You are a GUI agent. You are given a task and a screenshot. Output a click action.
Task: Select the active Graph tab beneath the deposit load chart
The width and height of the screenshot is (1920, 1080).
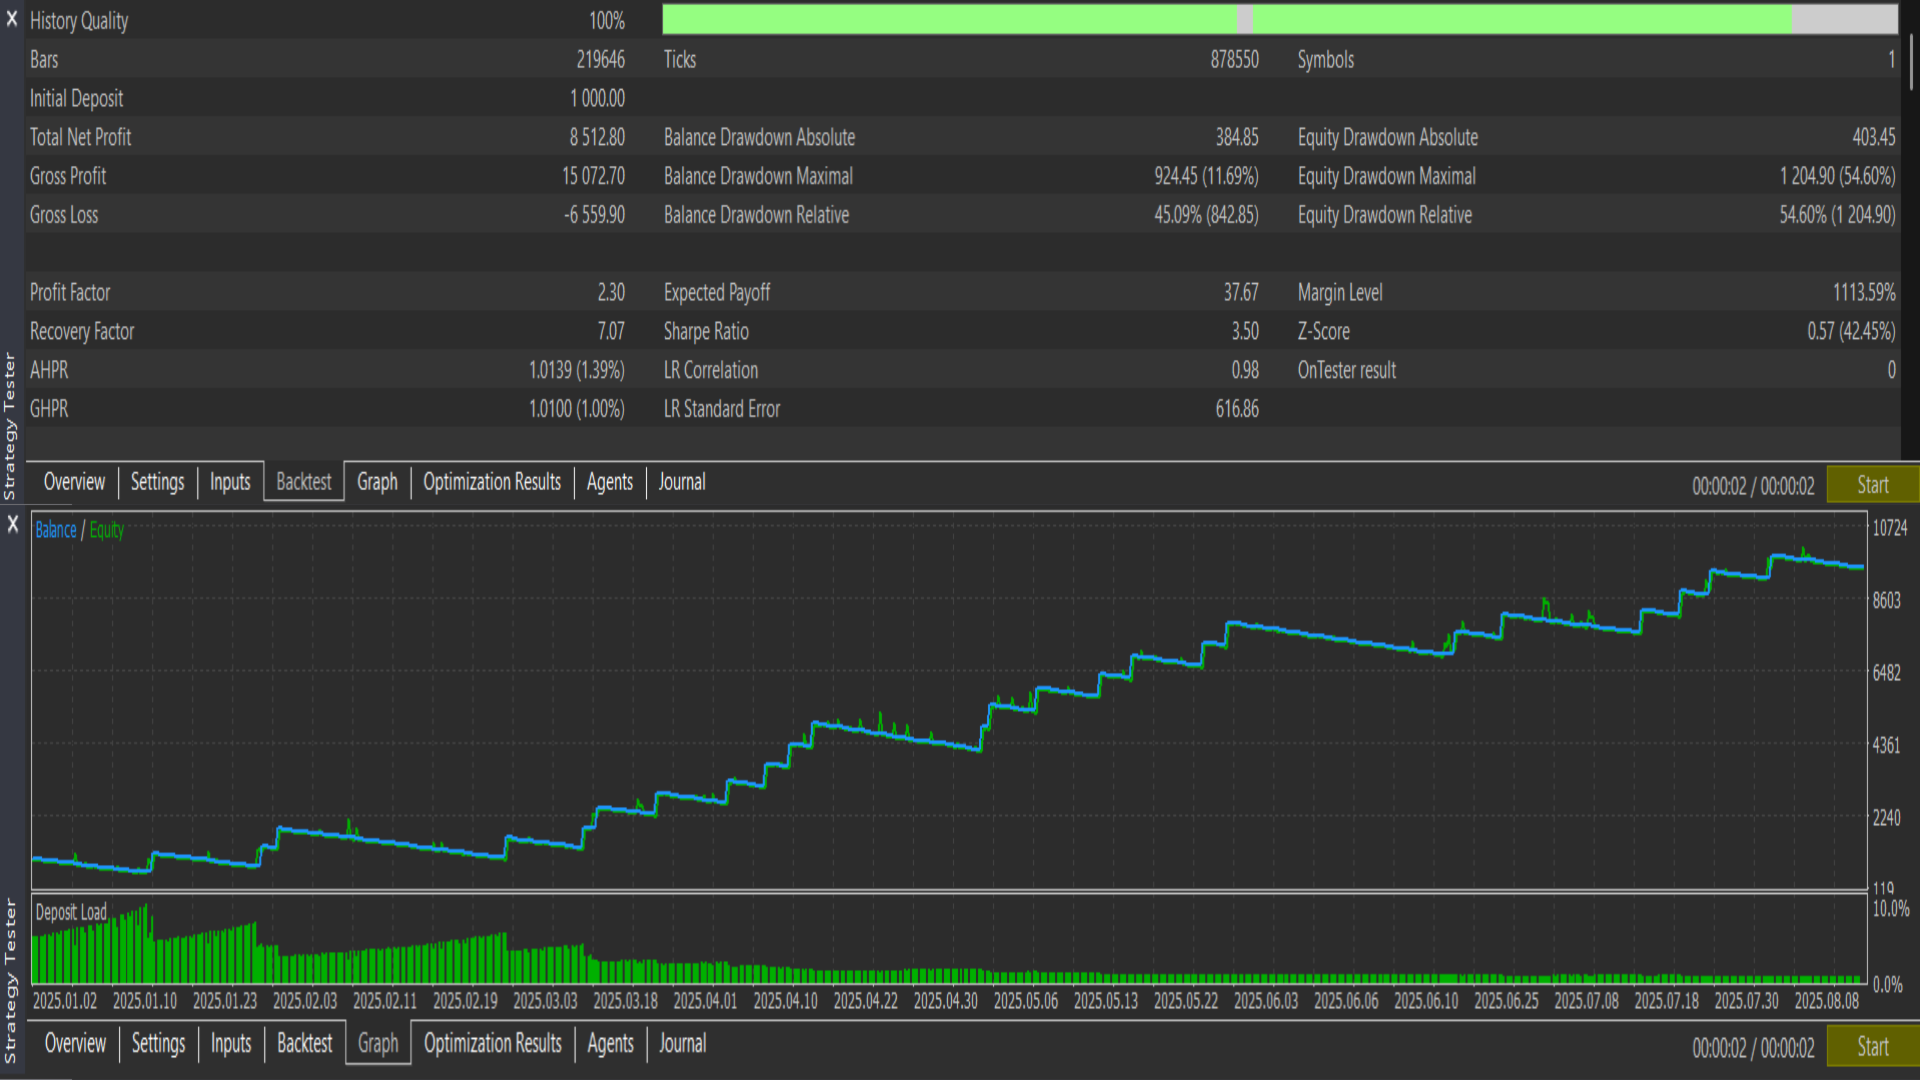click(378, 1044)
